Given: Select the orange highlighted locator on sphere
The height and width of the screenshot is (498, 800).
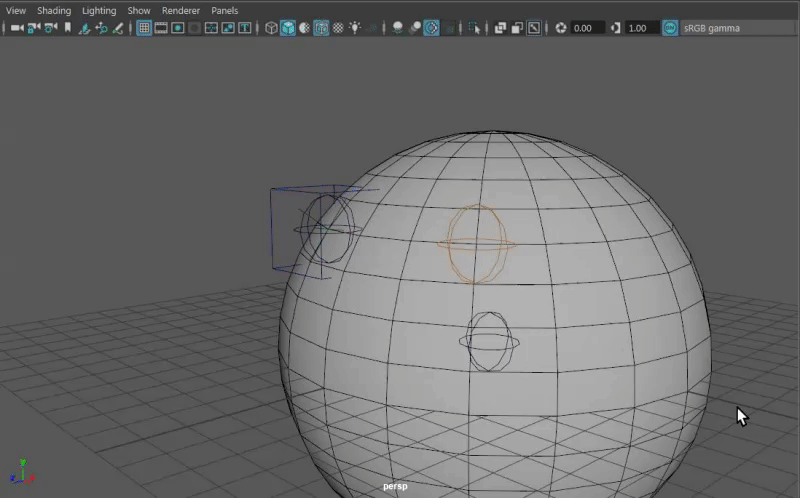Looking at the screenshot, I should 477,244.
